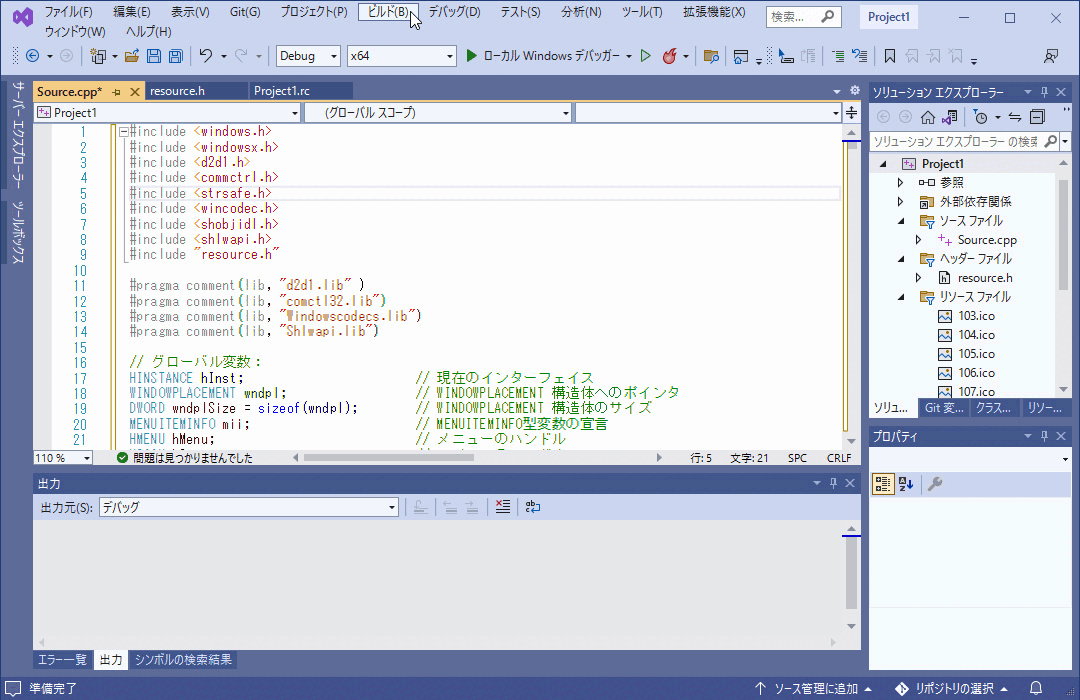
Task: Click ソース管理に追加 in the status bar
Action: [x=815, y=687]
